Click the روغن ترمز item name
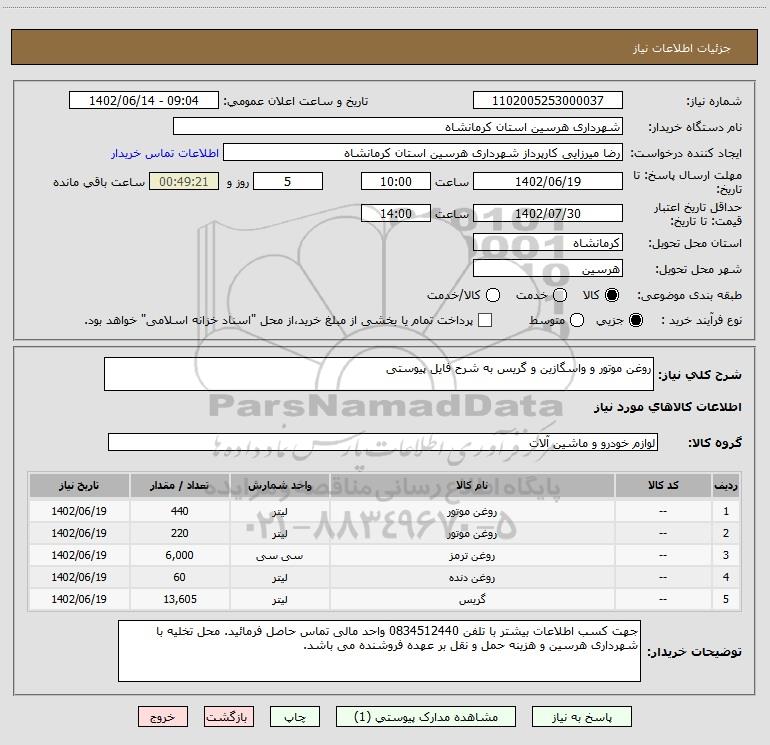Viewport: 770px width, 745px height. point(472,555)
